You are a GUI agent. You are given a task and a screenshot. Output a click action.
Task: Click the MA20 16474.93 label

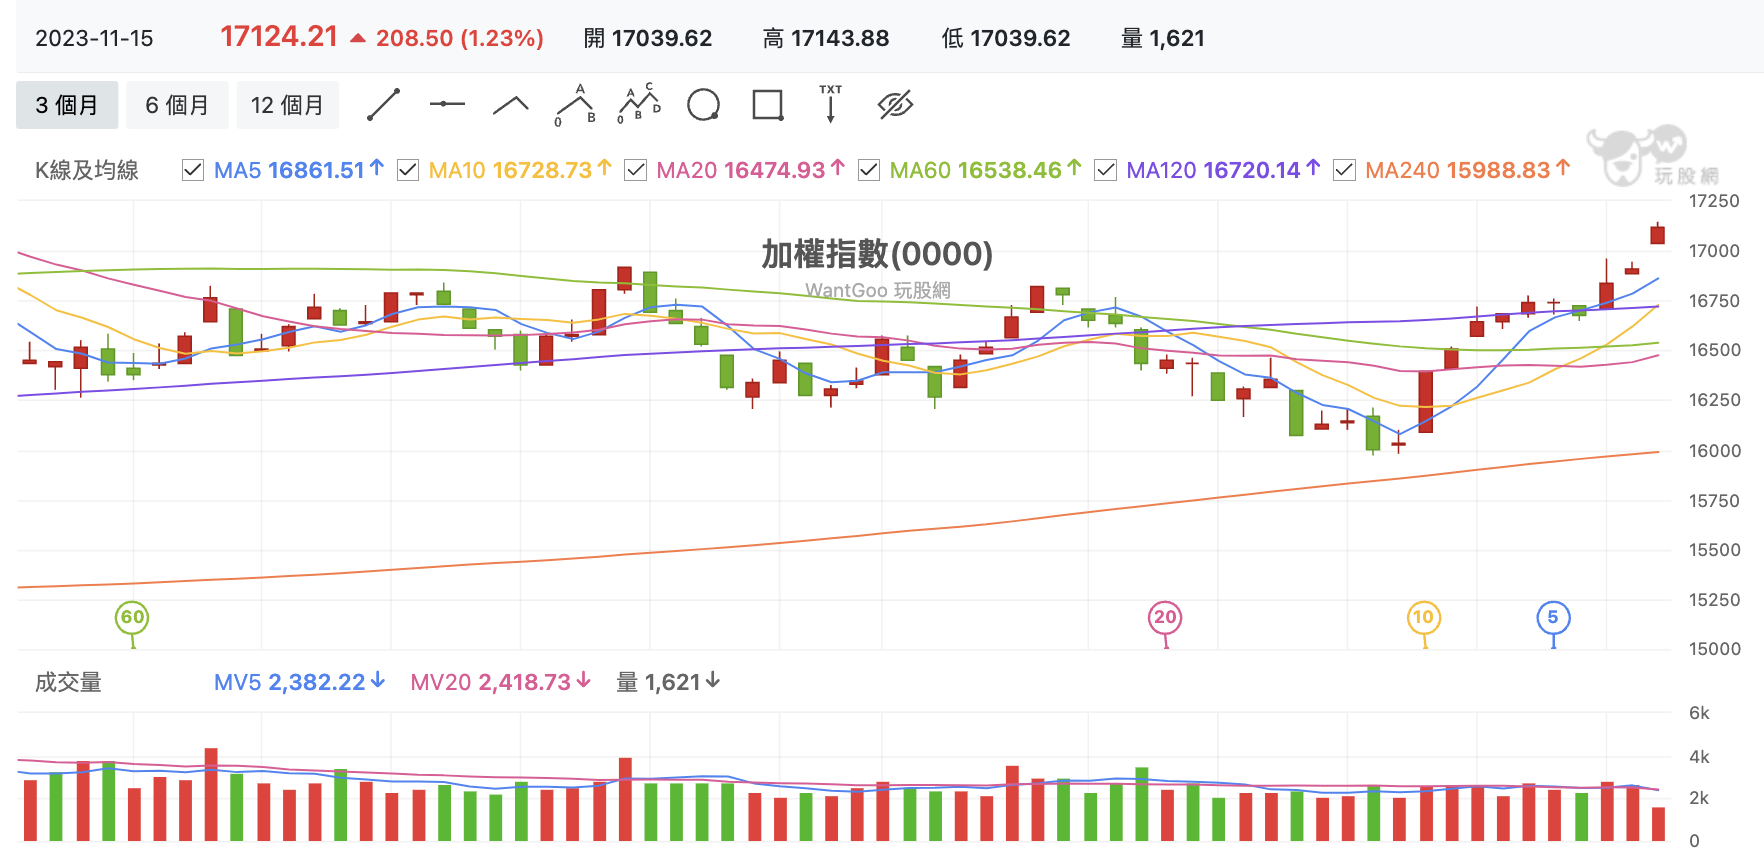click(x=751, y=170)
